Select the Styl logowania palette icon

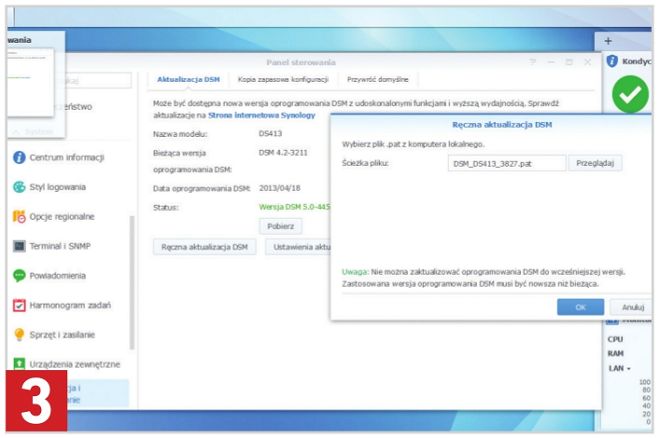[x=19, y=187]
